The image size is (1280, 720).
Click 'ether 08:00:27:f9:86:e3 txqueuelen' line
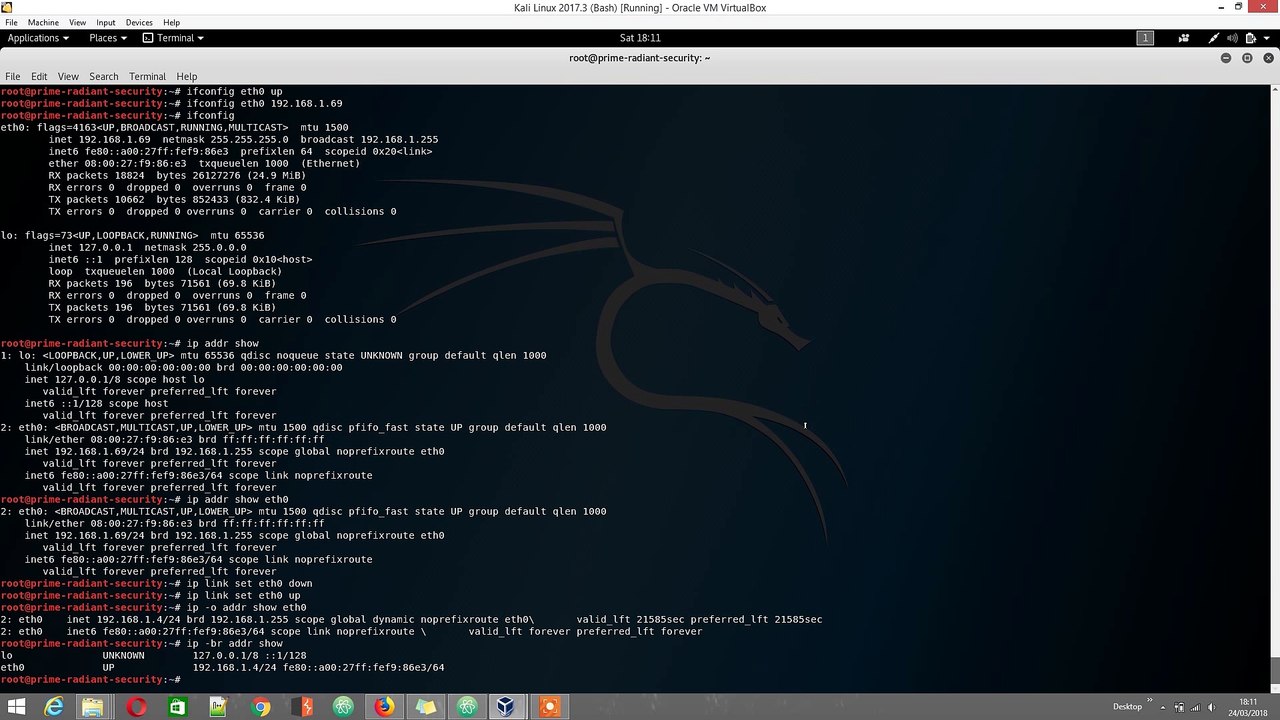204,163
